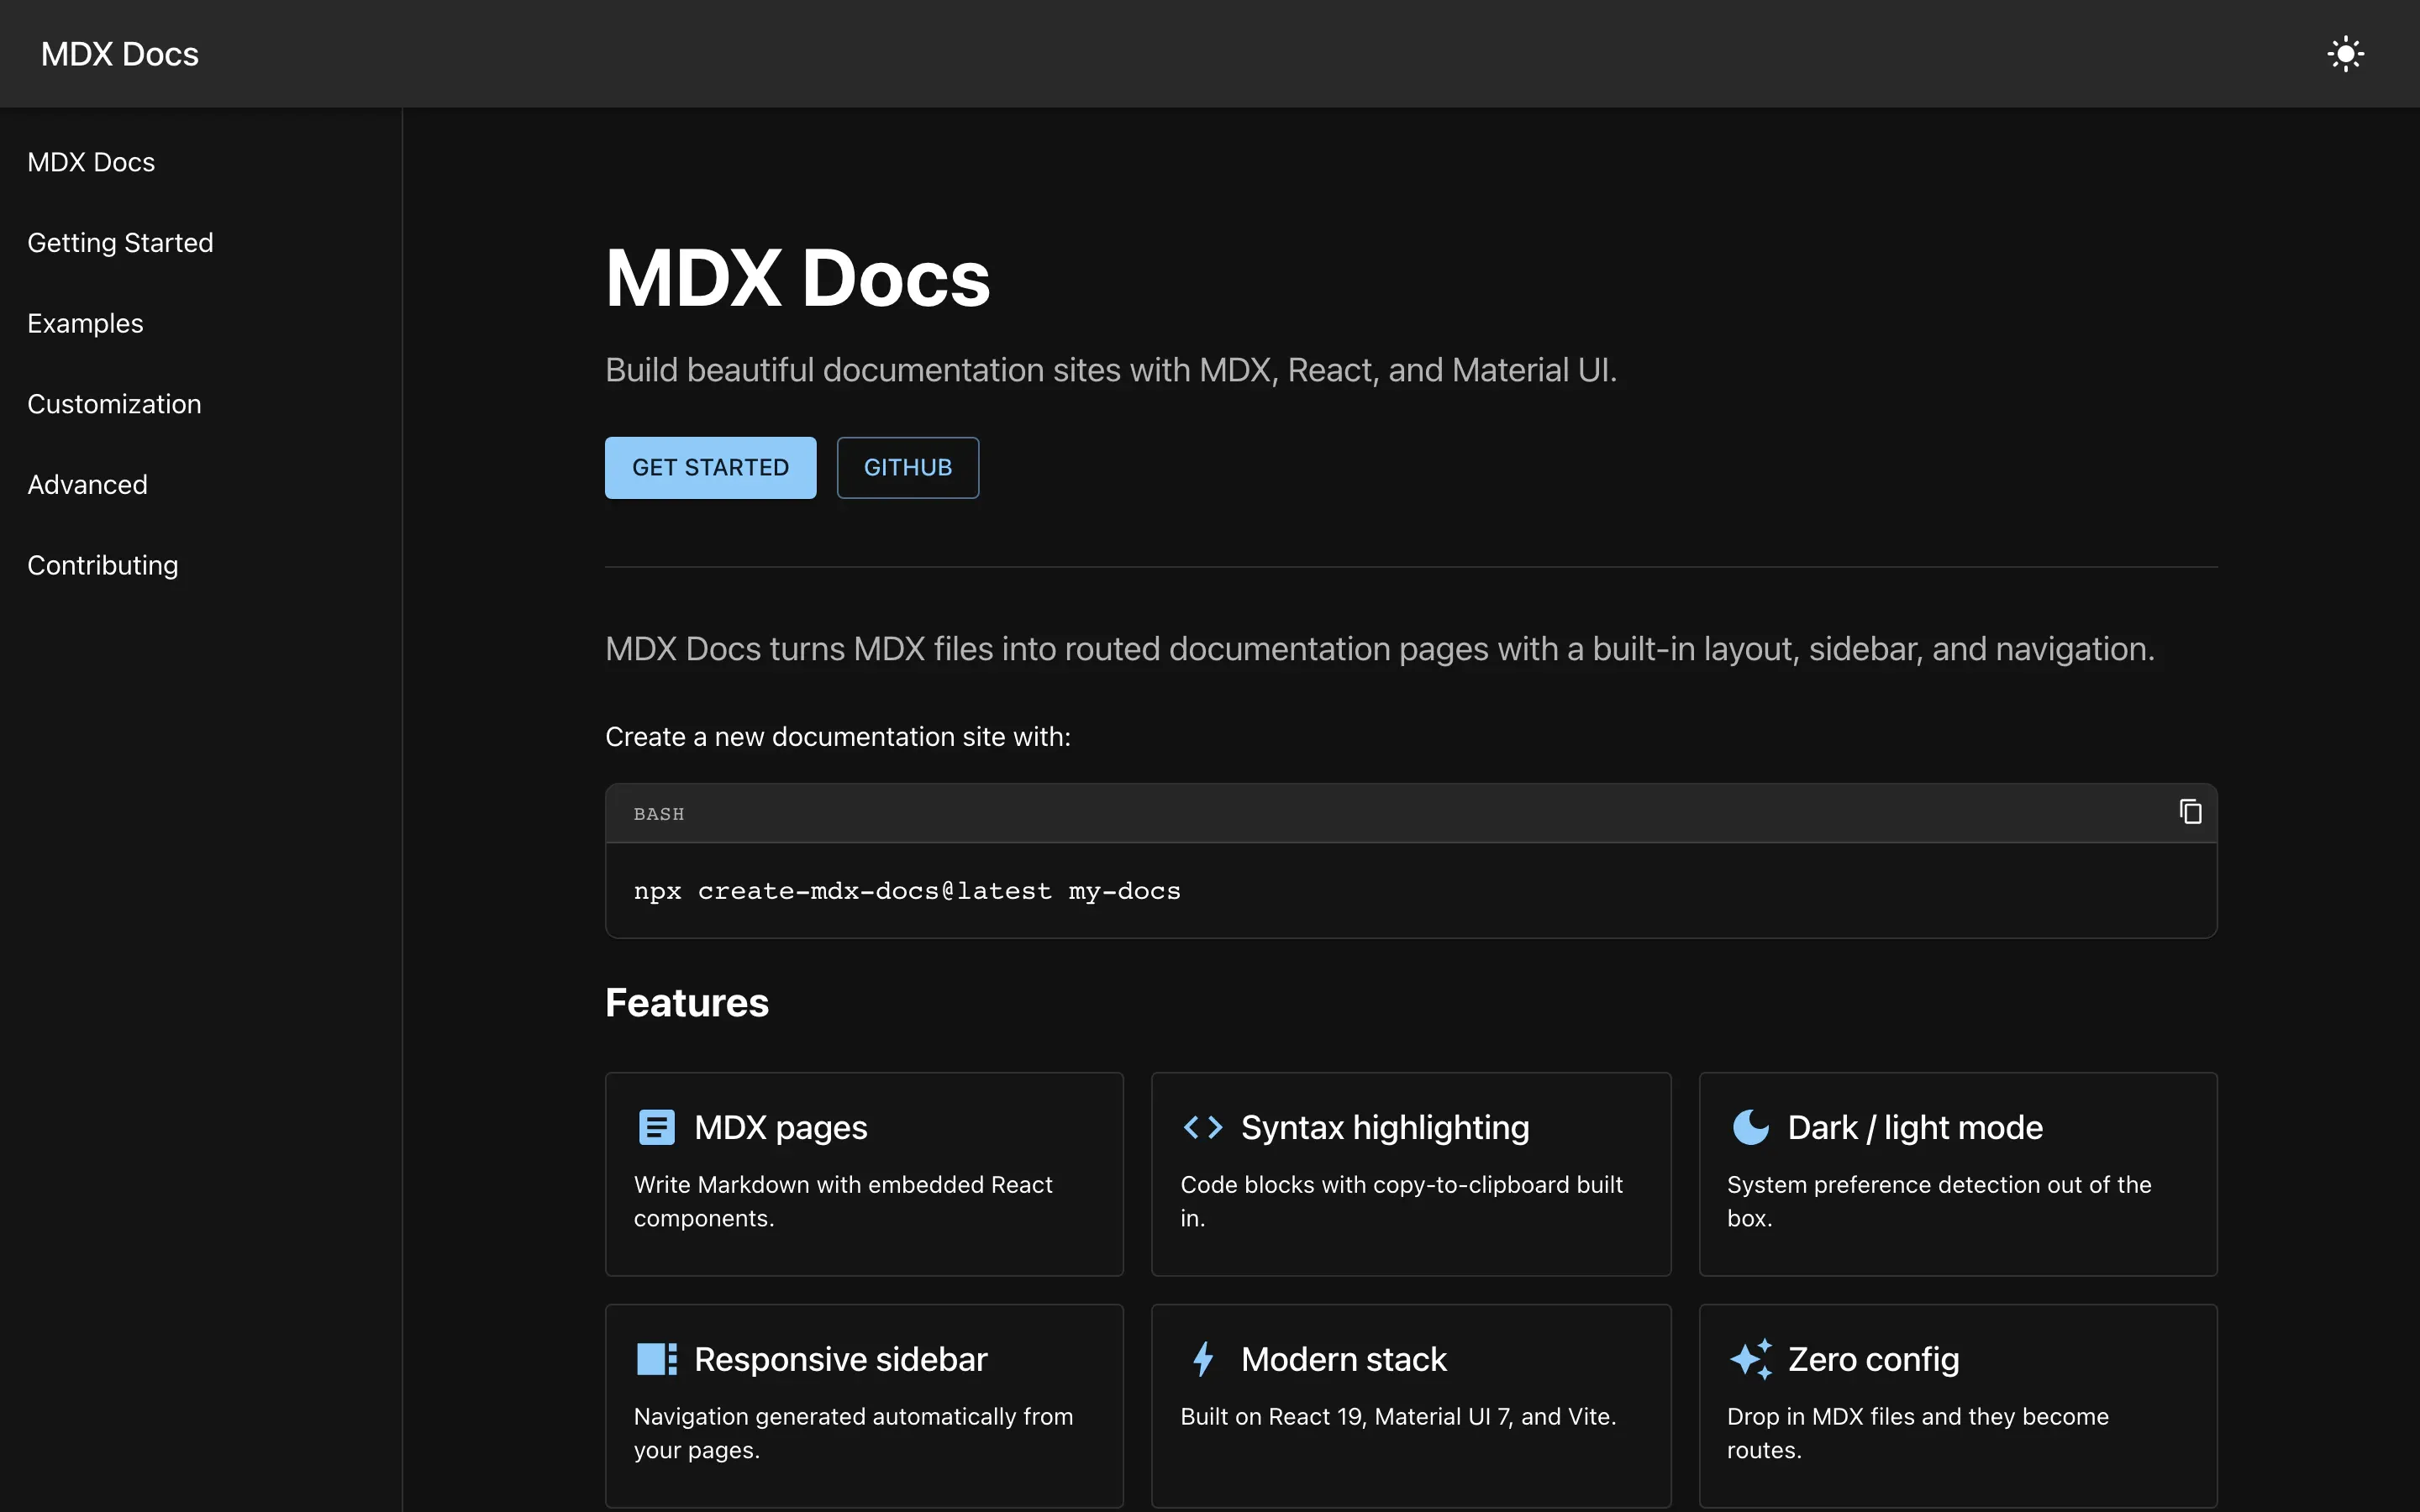Screen dimensions: 2420x1512
Task: Click the Zero config card heading
Action: coord(1874,1360)
